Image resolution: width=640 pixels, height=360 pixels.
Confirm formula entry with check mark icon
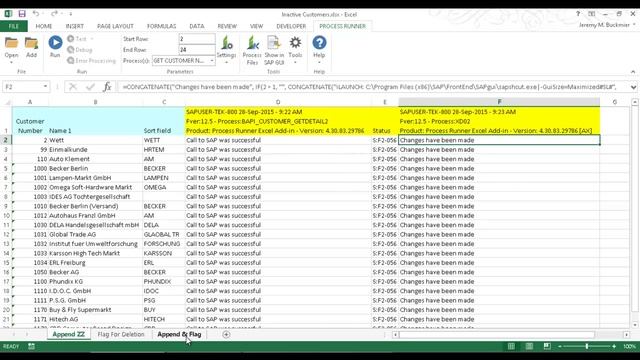tap(90, 87)
